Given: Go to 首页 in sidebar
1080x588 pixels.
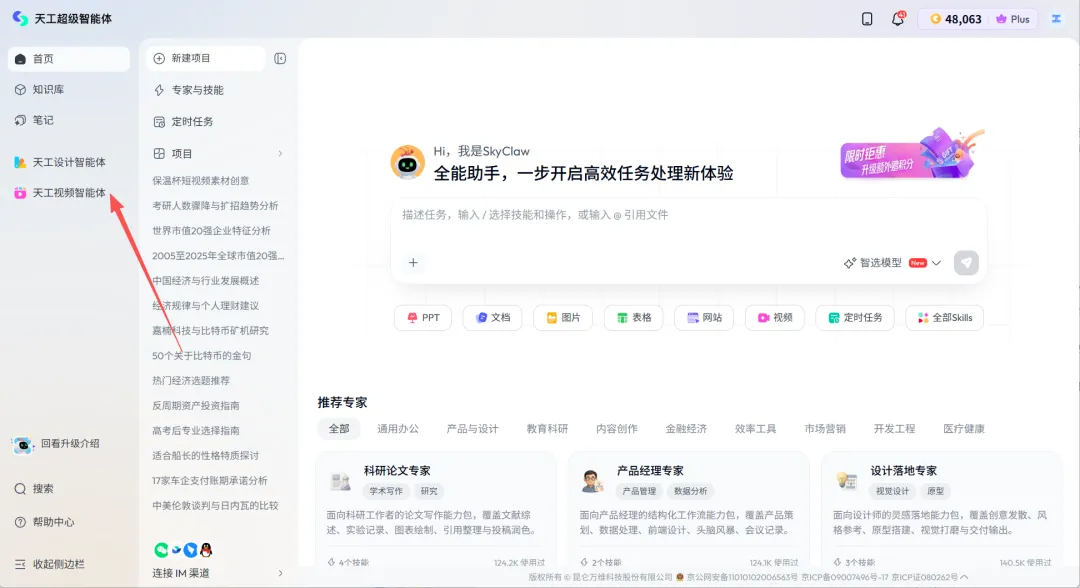Looking at the screenshot, I should point(68,59).
